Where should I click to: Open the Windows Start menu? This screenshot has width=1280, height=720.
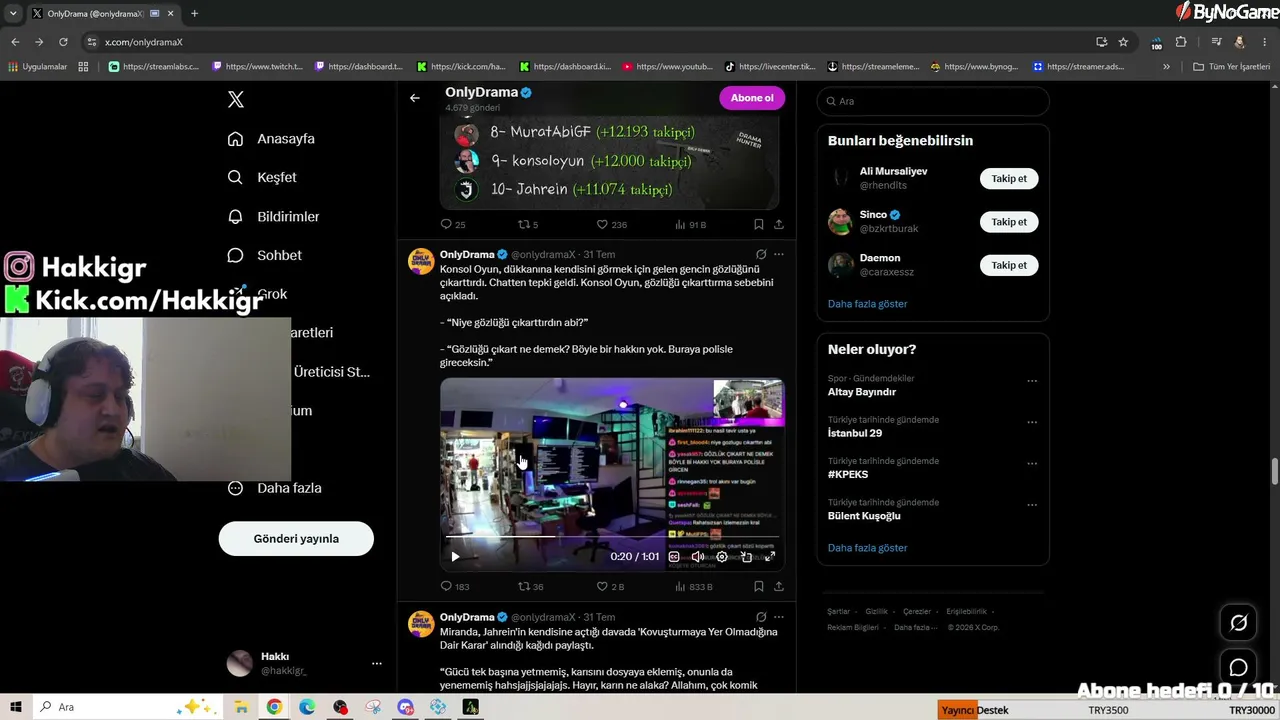16,707
